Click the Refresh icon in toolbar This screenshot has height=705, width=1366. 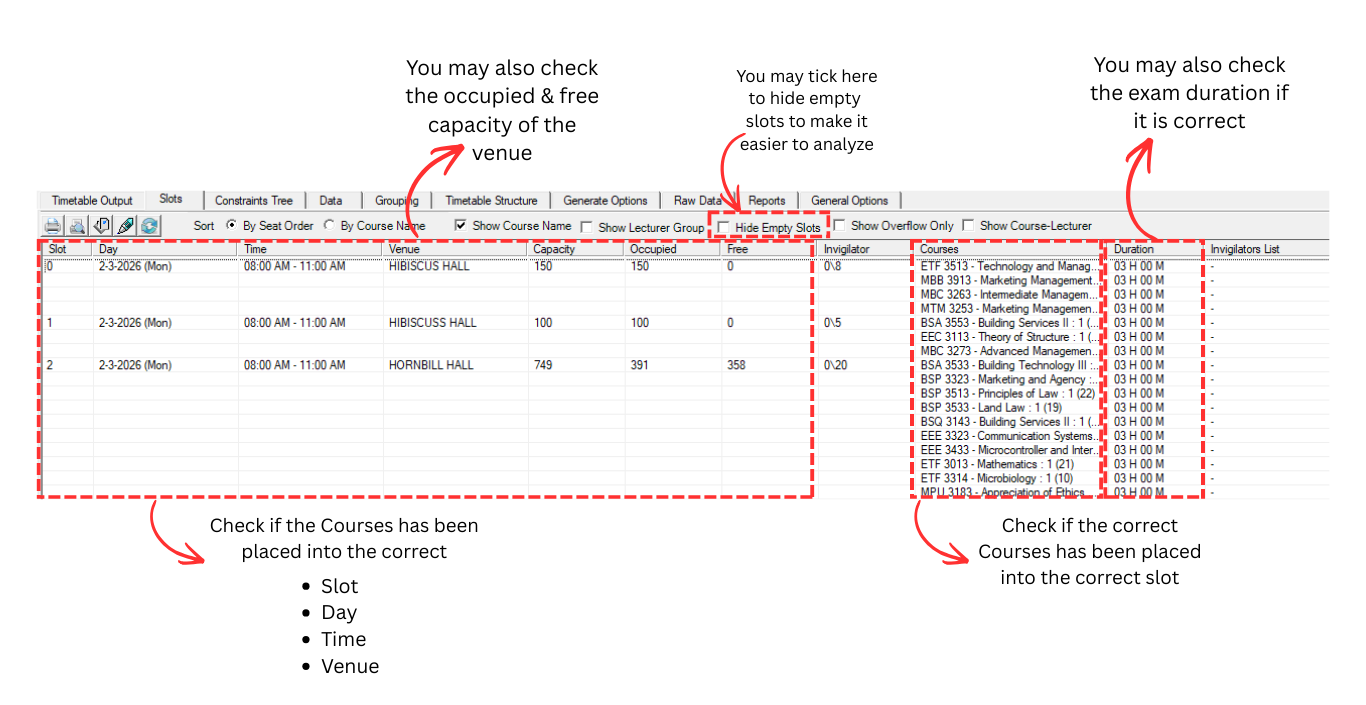point(149,226)
